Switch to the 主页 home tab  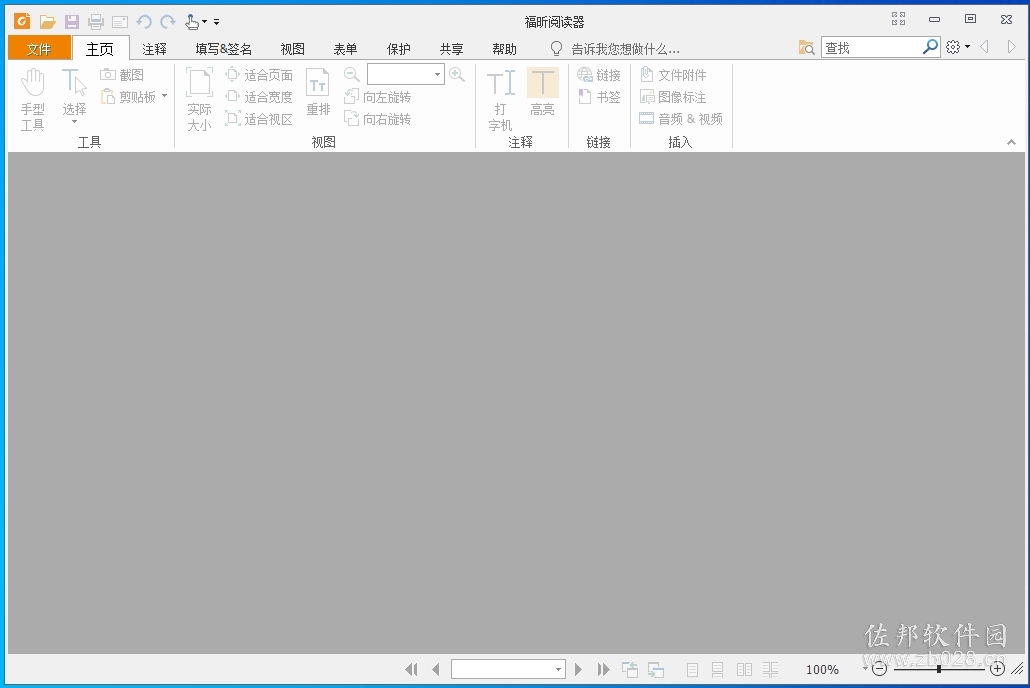click(100, 49)
